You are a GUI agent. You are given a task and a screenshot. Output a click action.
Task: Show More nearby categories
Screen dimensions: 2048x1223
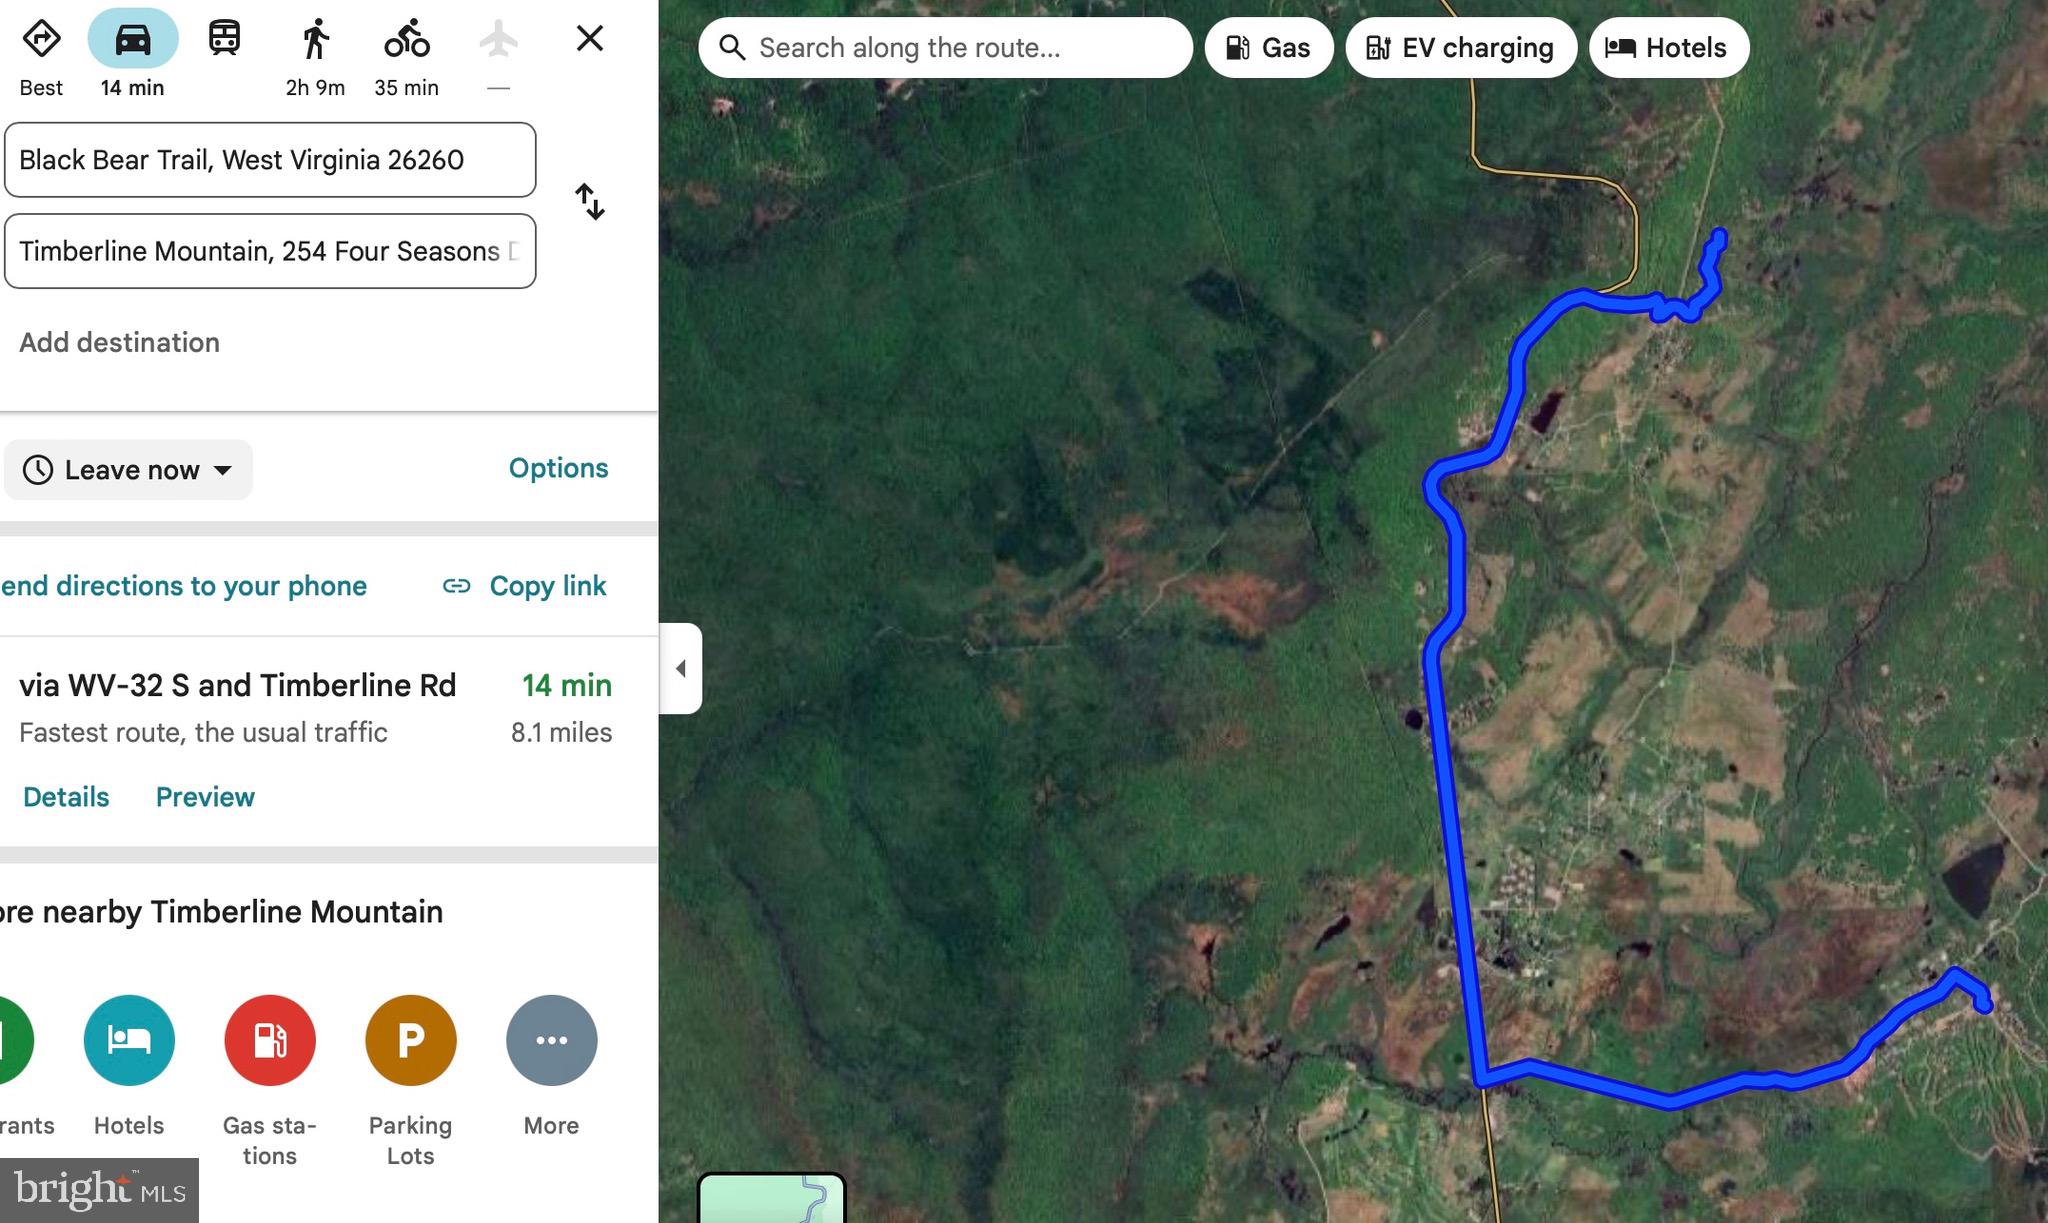coord(551,1040)
